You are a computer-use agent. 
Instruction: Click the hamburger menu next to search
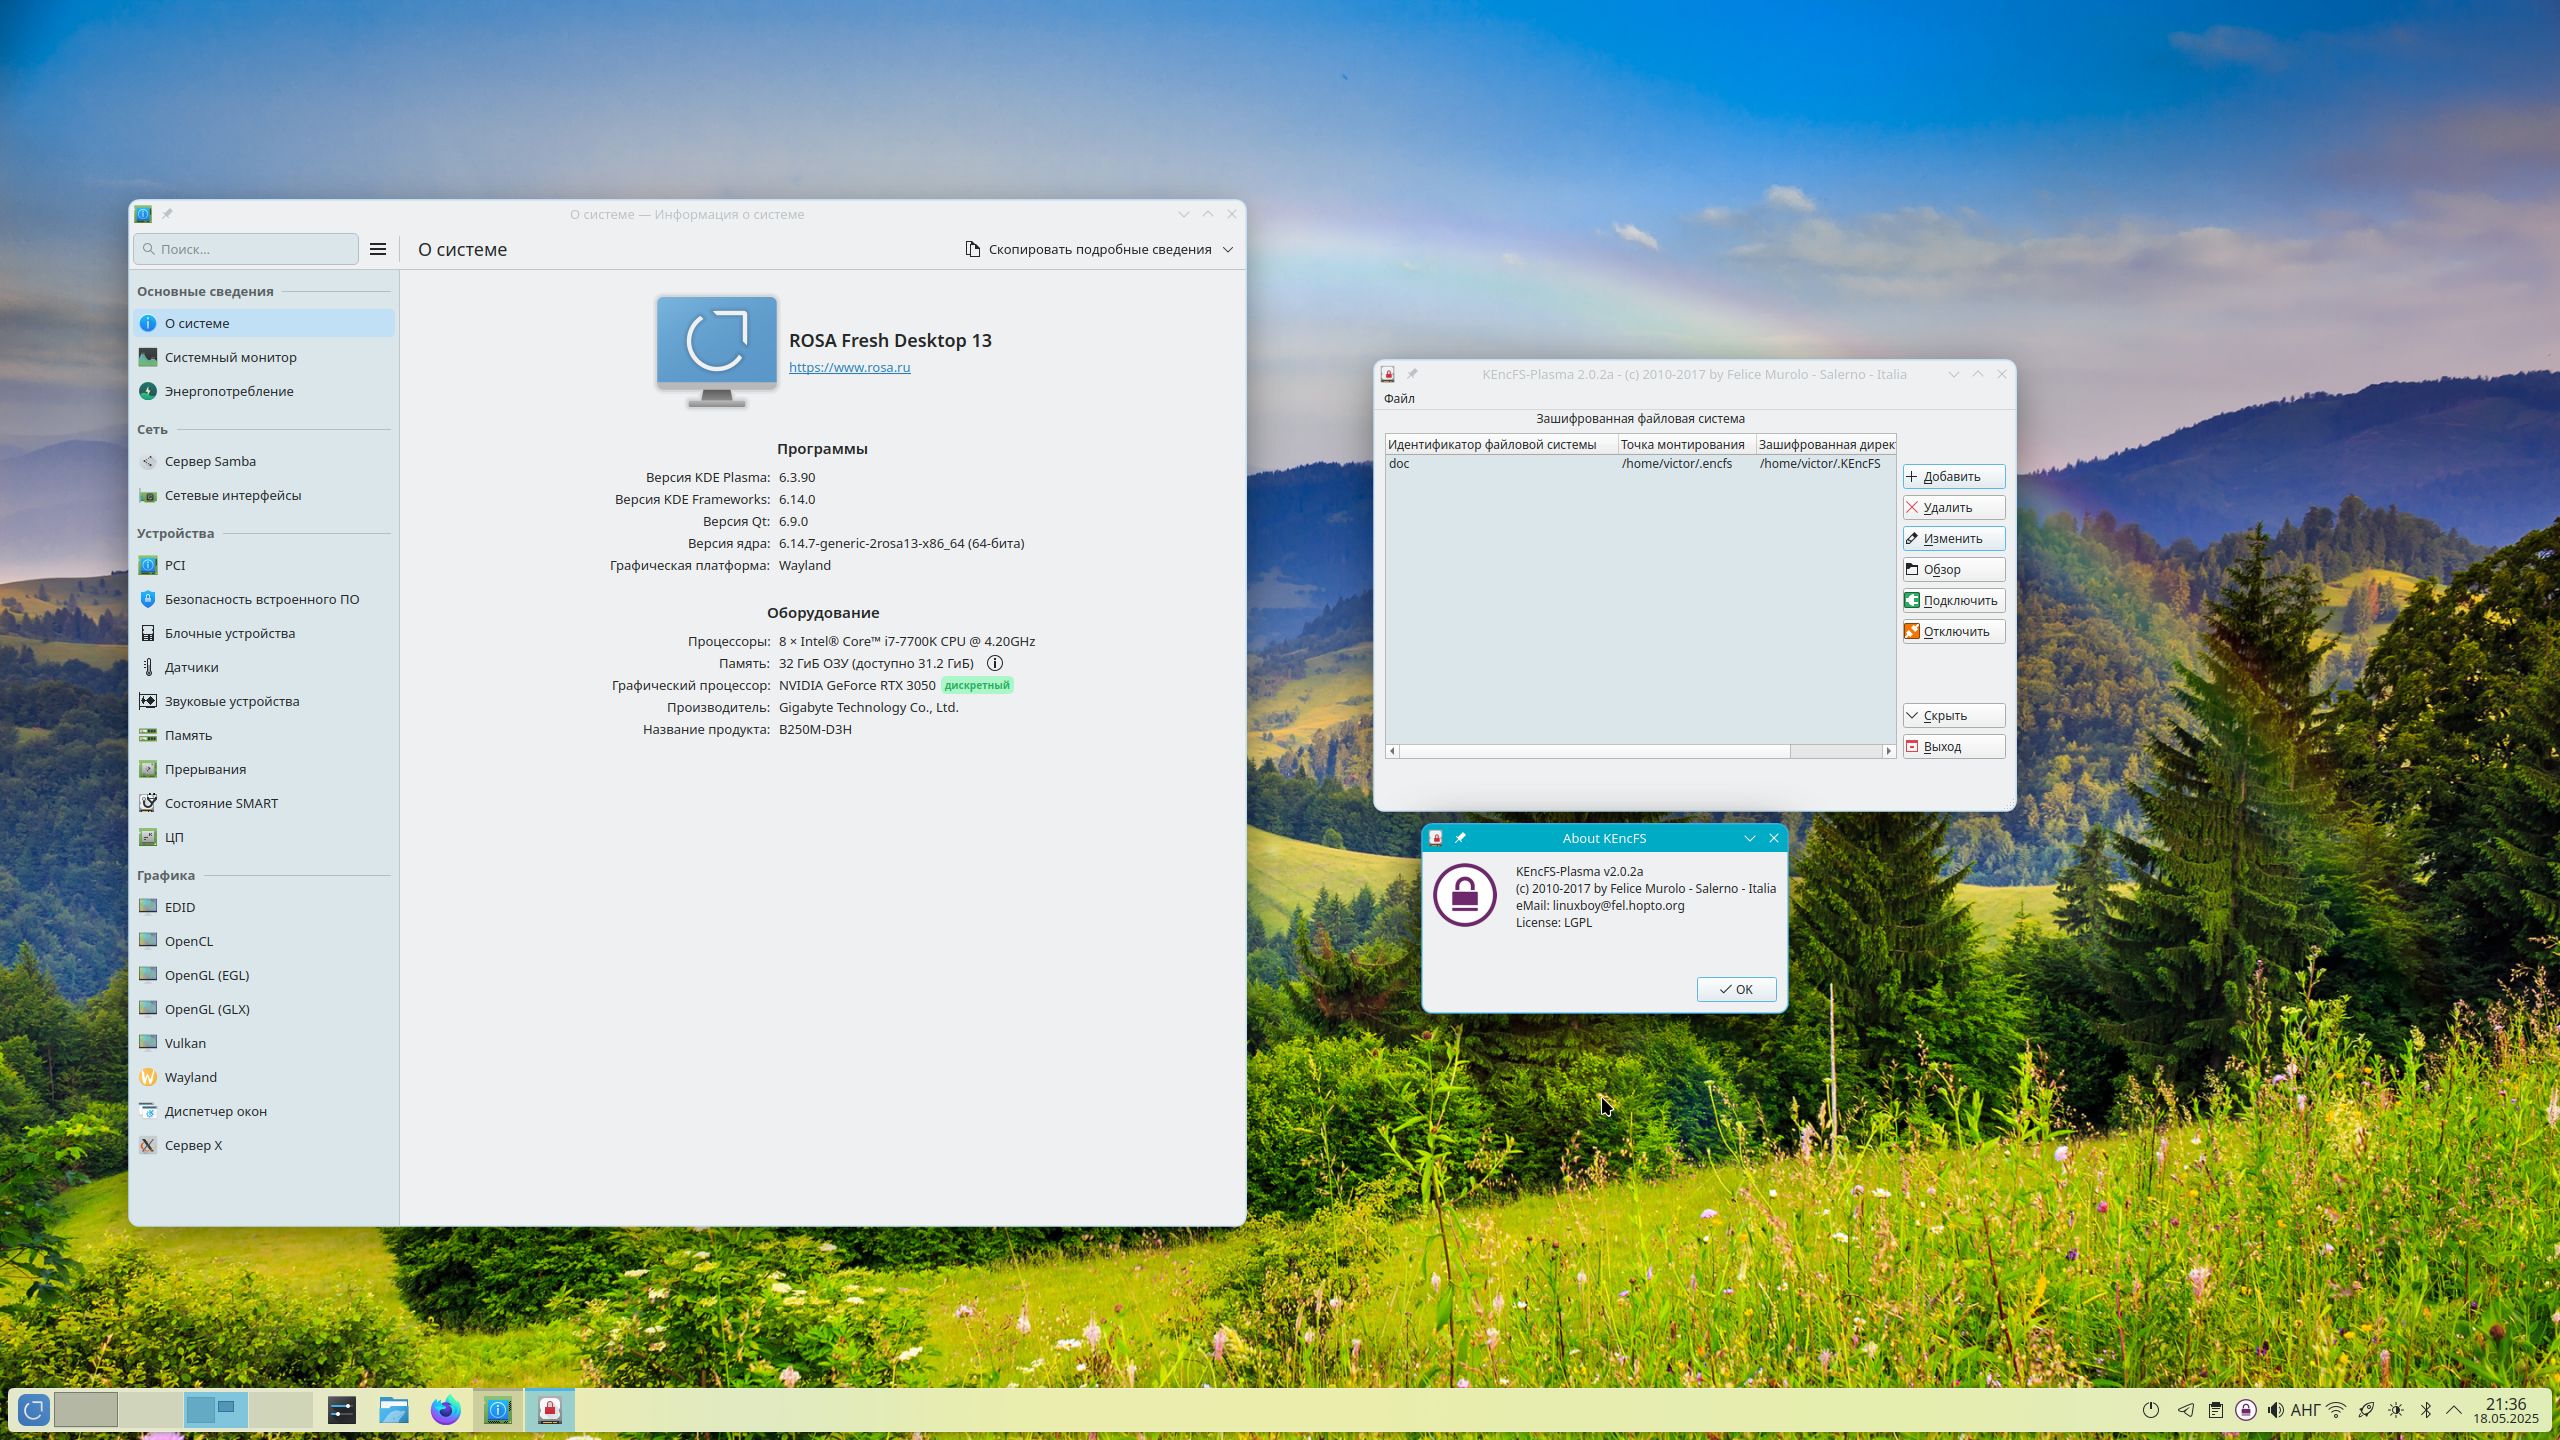tap(378, 249)
